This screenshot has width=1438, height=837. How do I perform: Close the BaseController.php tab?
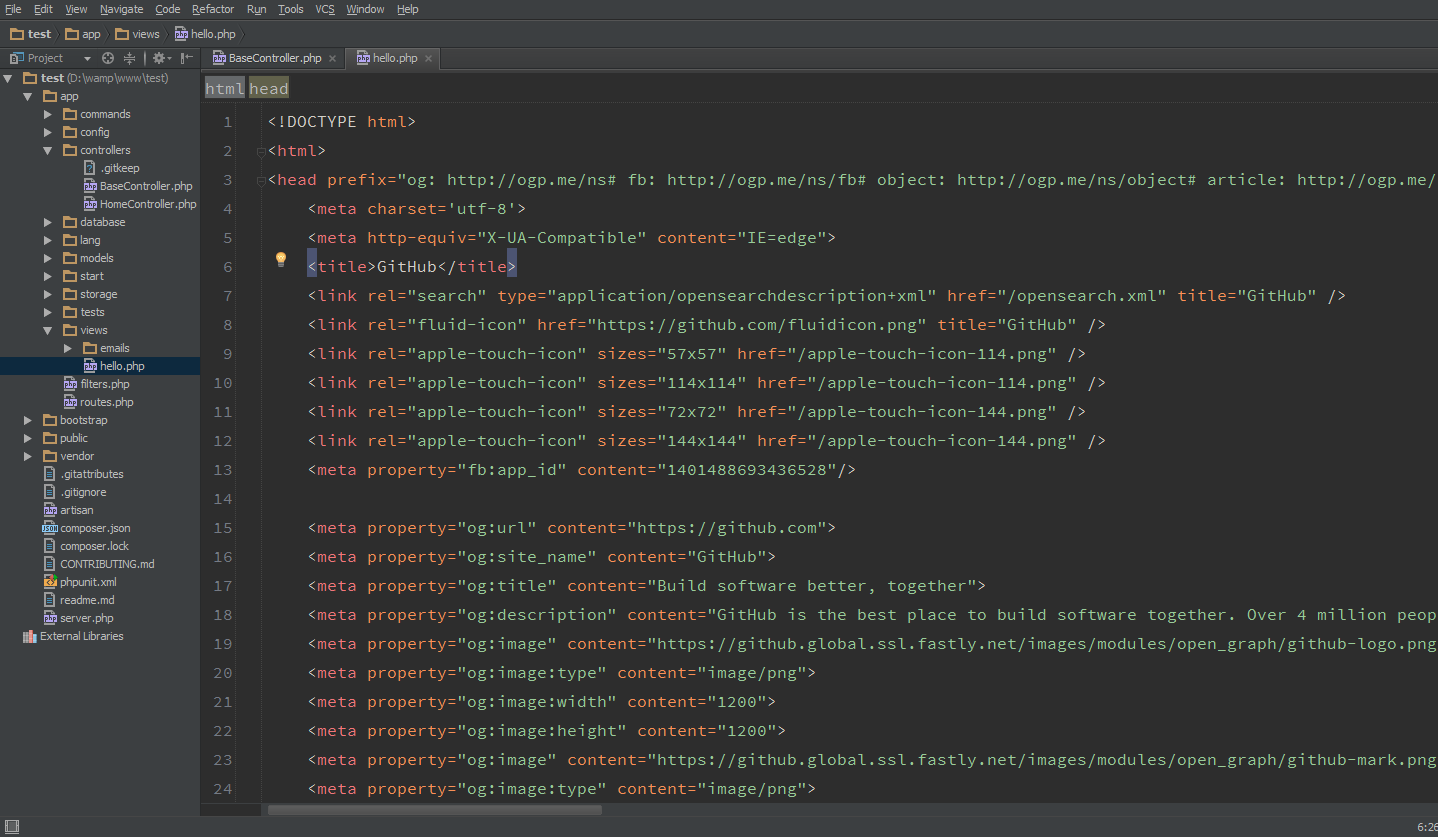[x=332, y=59]
